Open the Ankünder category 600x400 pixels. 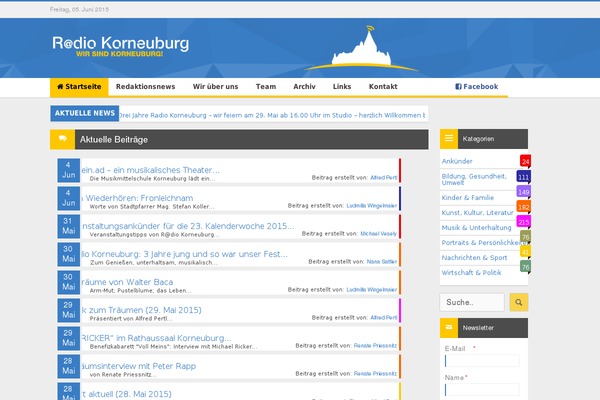tap(457, 161)
